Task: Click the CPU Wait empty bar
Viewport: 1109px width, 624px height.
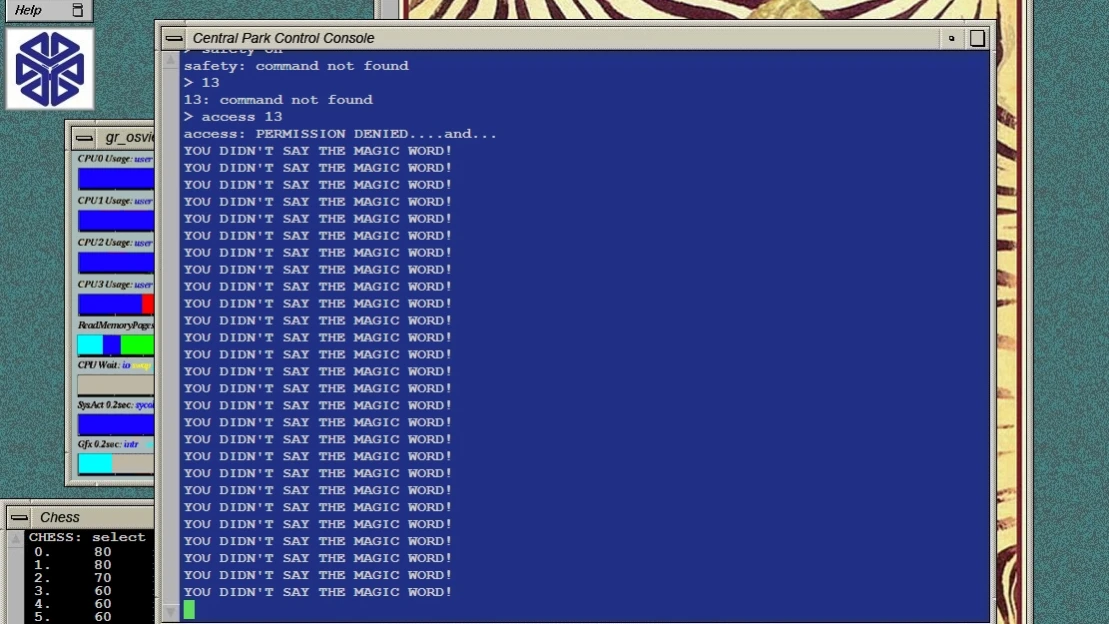Action: (116, 384)
